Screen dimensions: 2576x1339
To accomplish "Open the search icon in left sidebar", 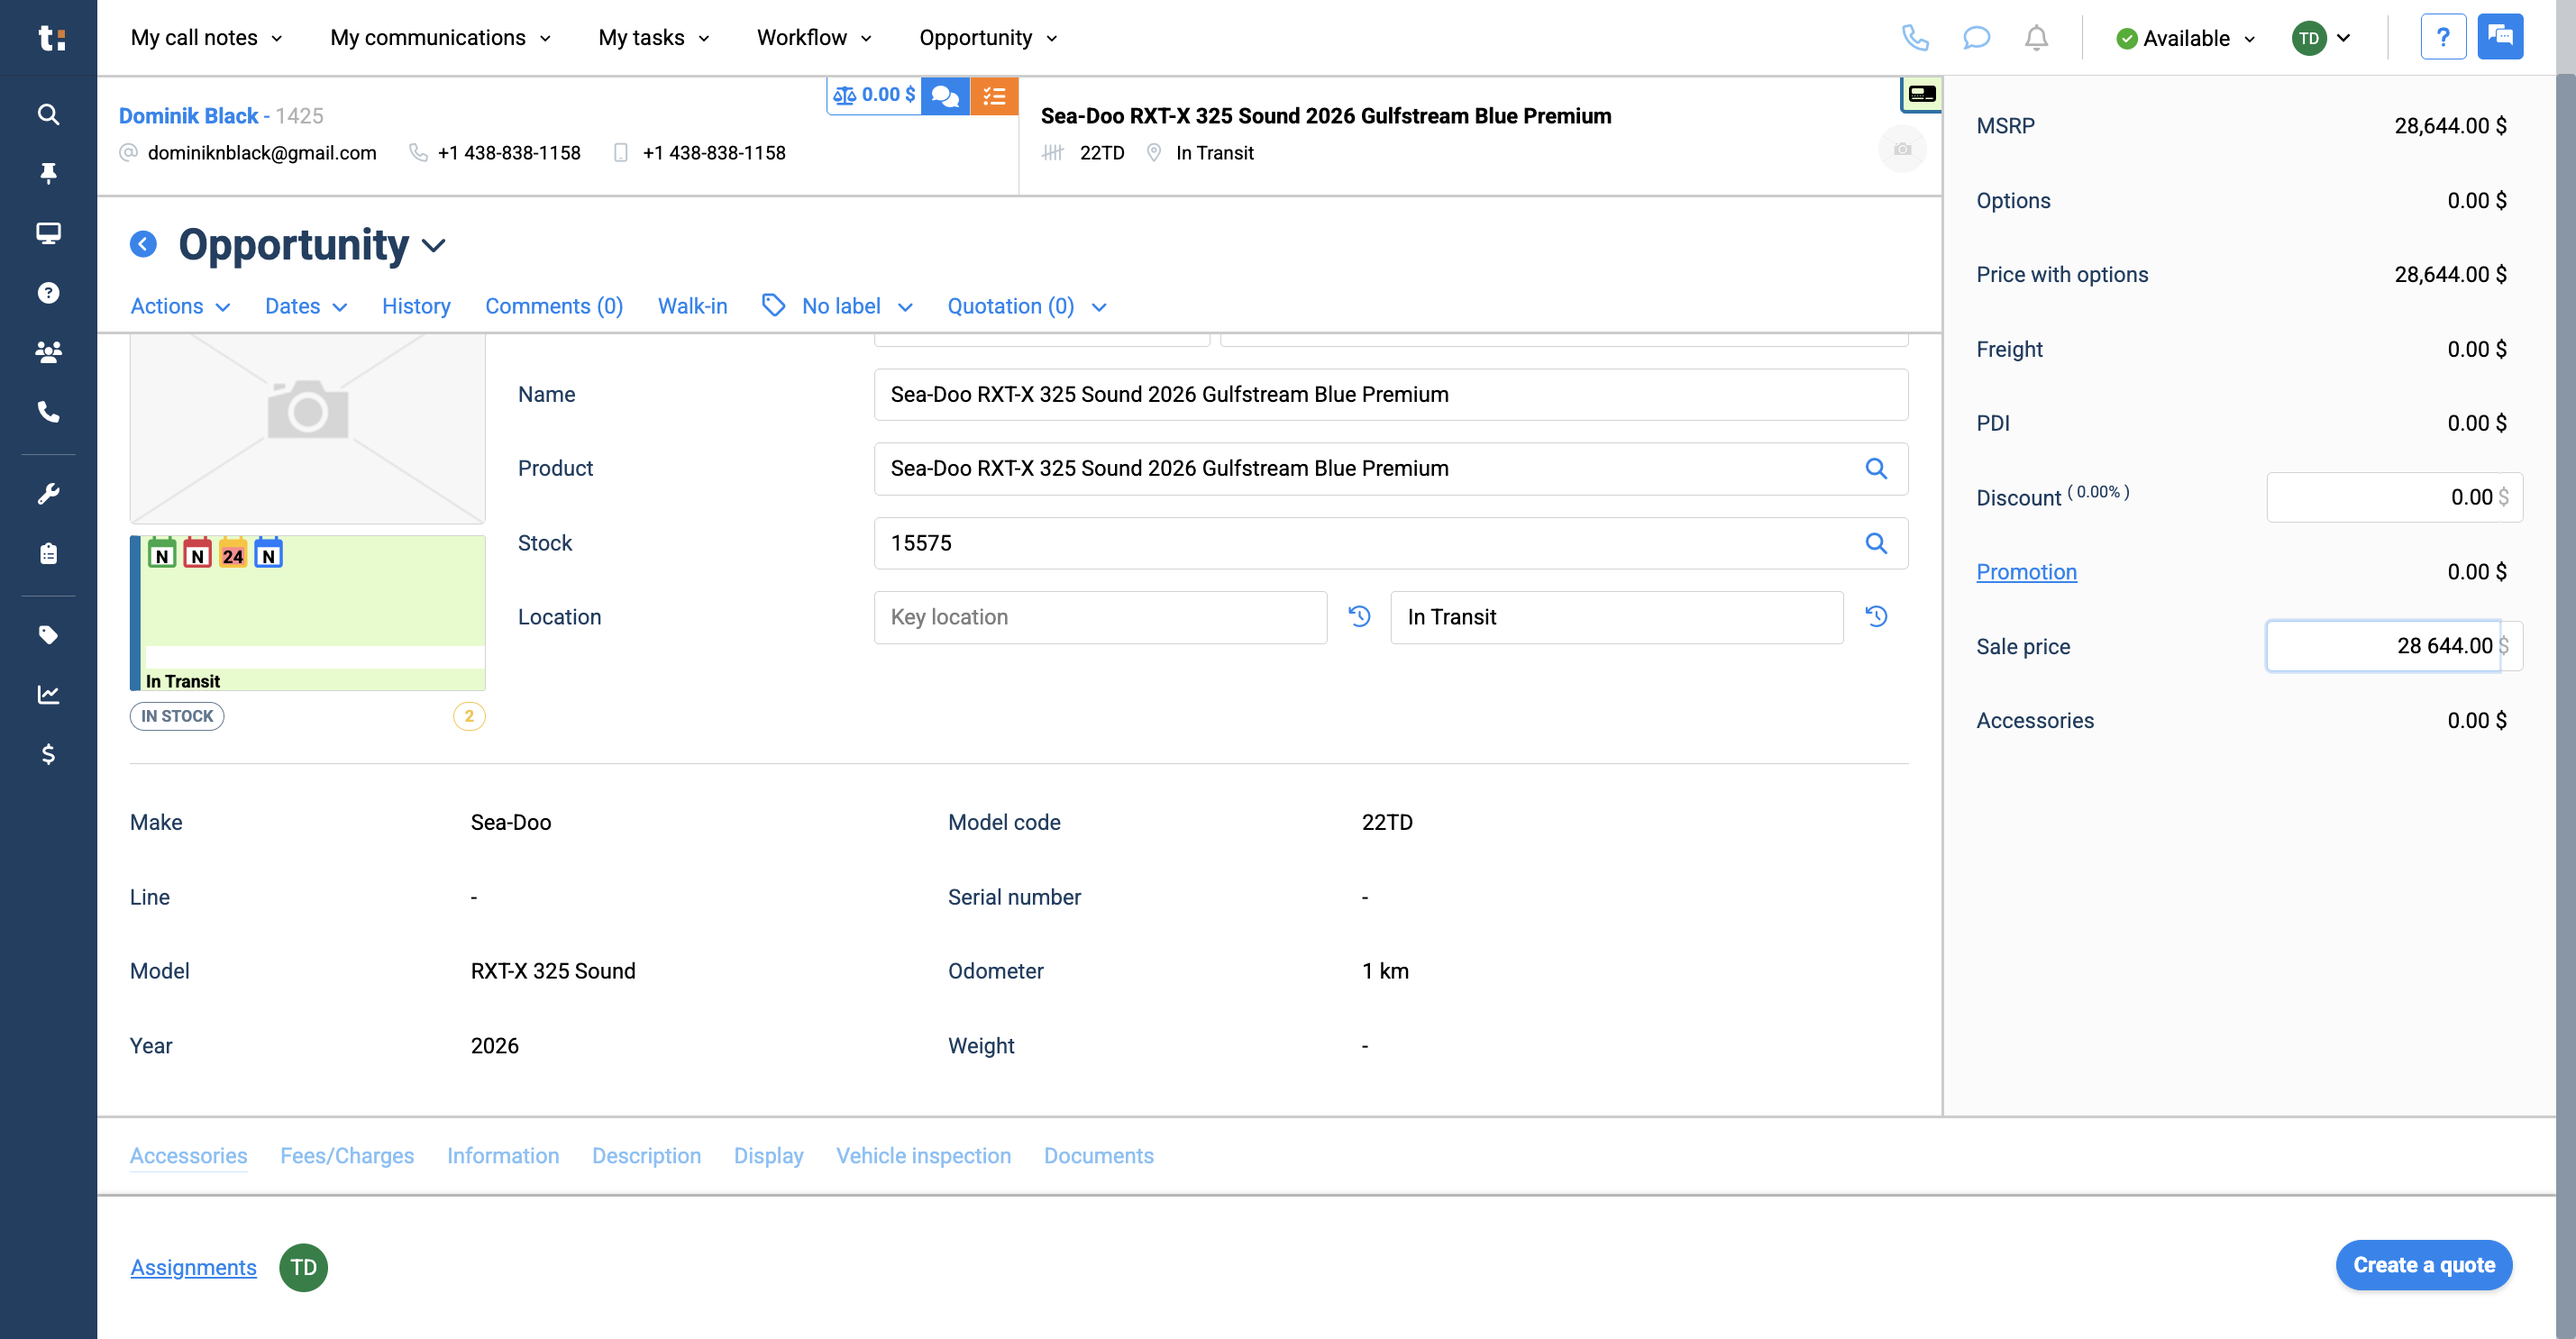I will (48, 114).
